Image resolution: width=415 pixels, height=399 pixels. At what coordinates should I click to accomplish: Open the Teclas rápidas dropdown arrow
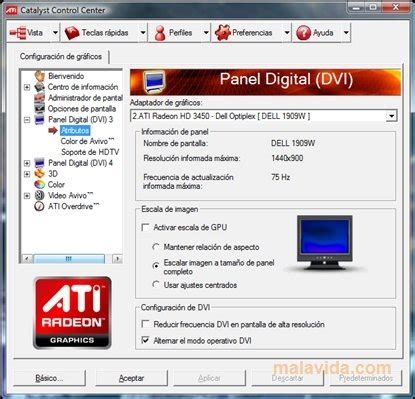tap(143, 33)
